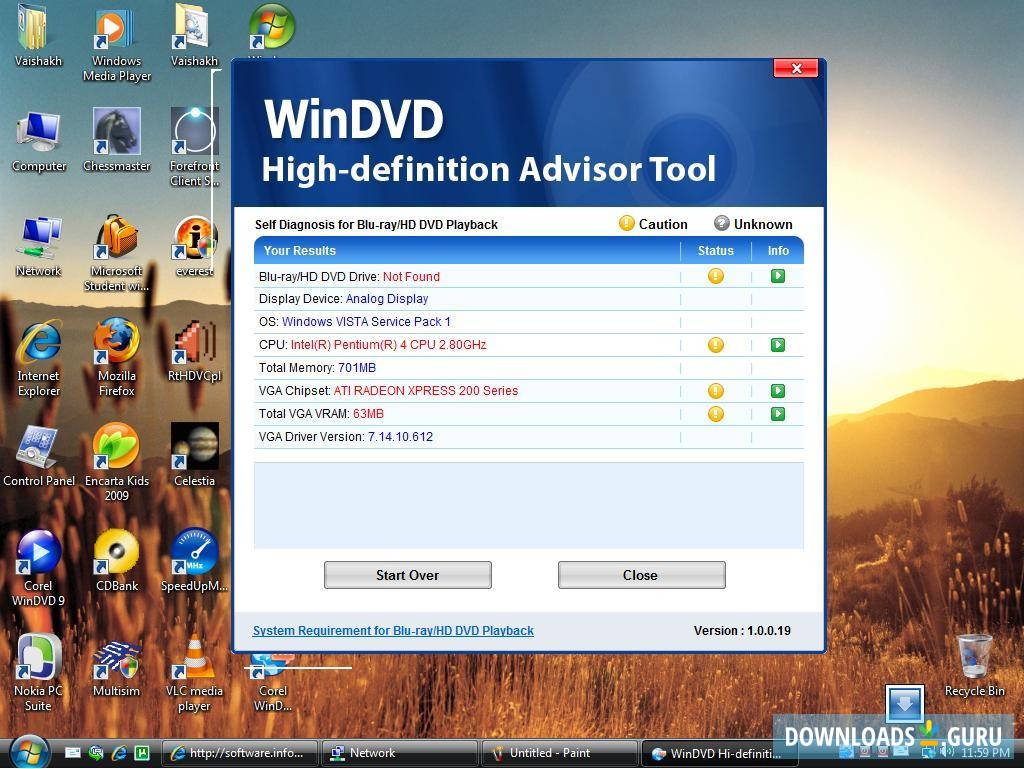Open Windows Media Player desktop icon
The height and width of the screenshot is (769, 1024).
(x=117, y=44)
